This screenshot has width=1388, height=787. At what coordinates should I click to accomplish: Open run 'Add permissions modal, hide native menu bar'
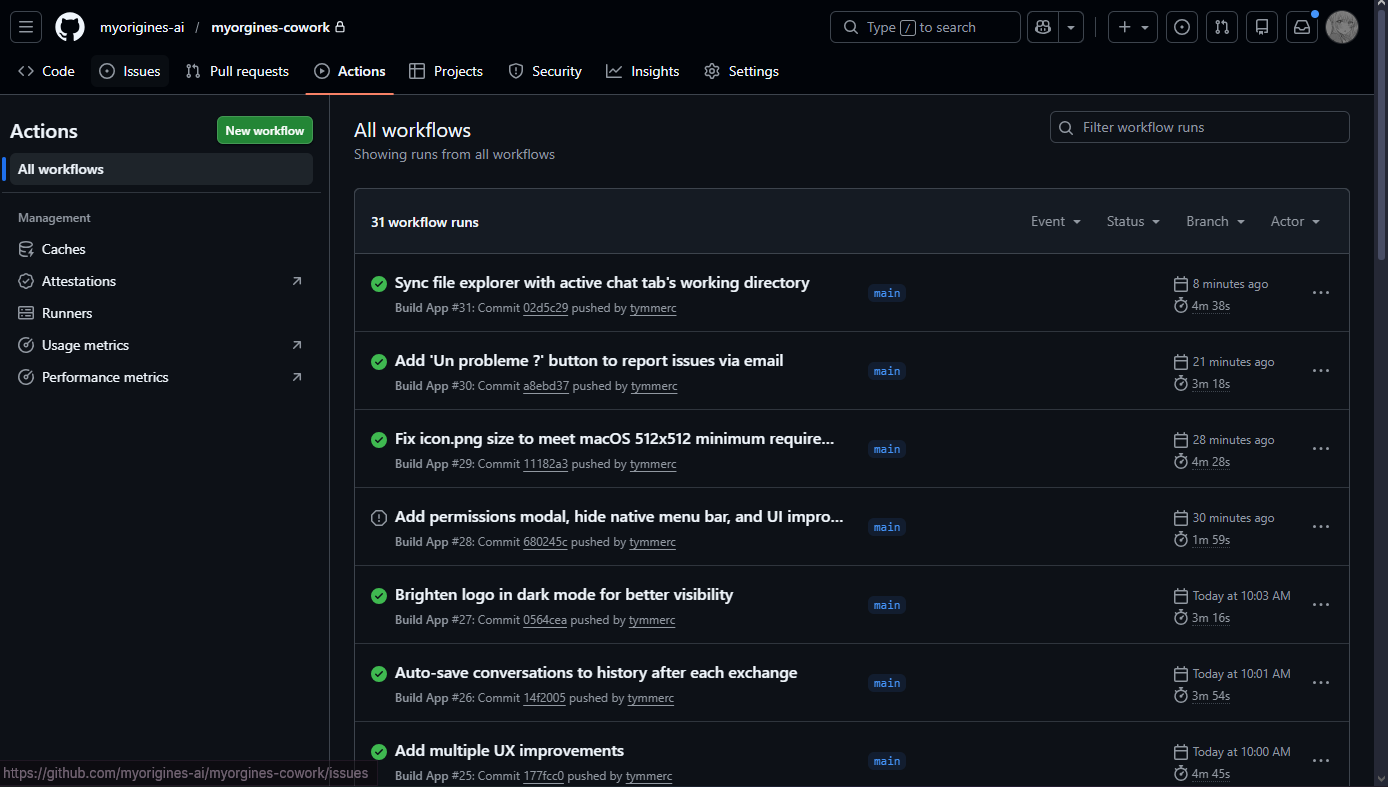click(x=619, y=517)
